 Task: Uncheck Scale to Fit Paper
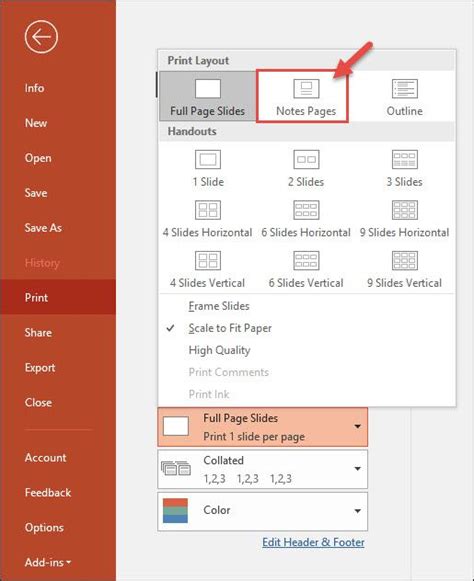[230, 328]
